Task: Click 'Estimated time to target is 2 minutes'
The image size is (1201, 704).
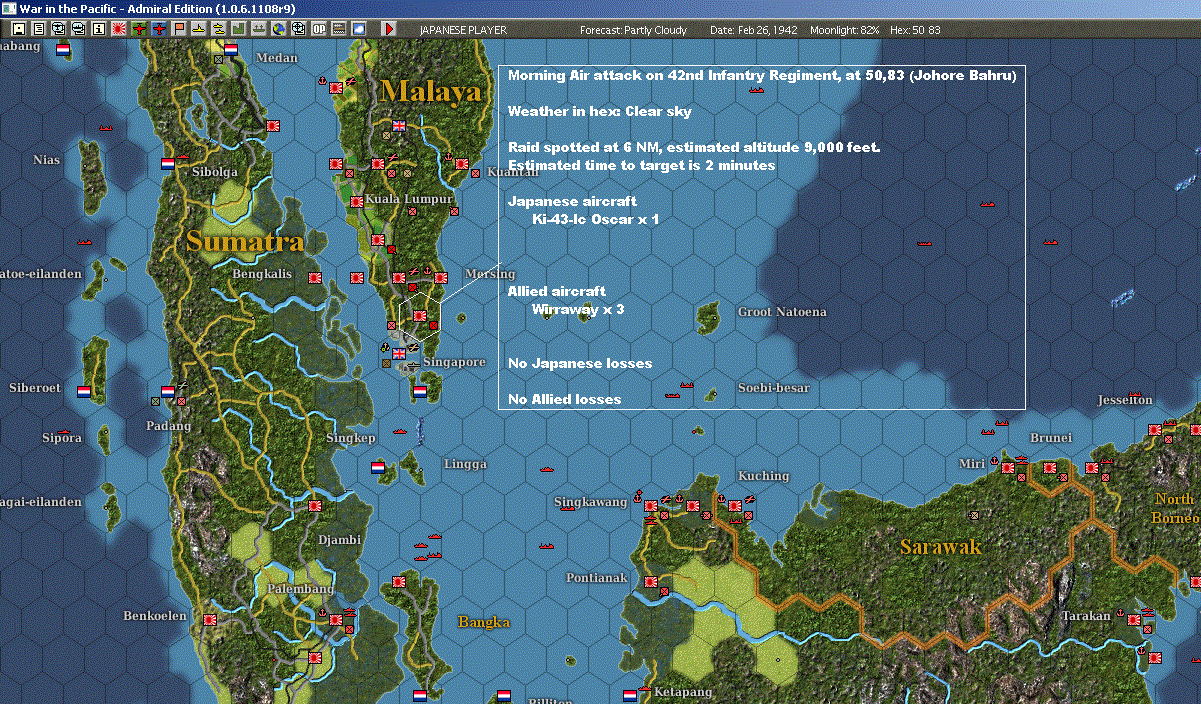Action: [641, 165]
